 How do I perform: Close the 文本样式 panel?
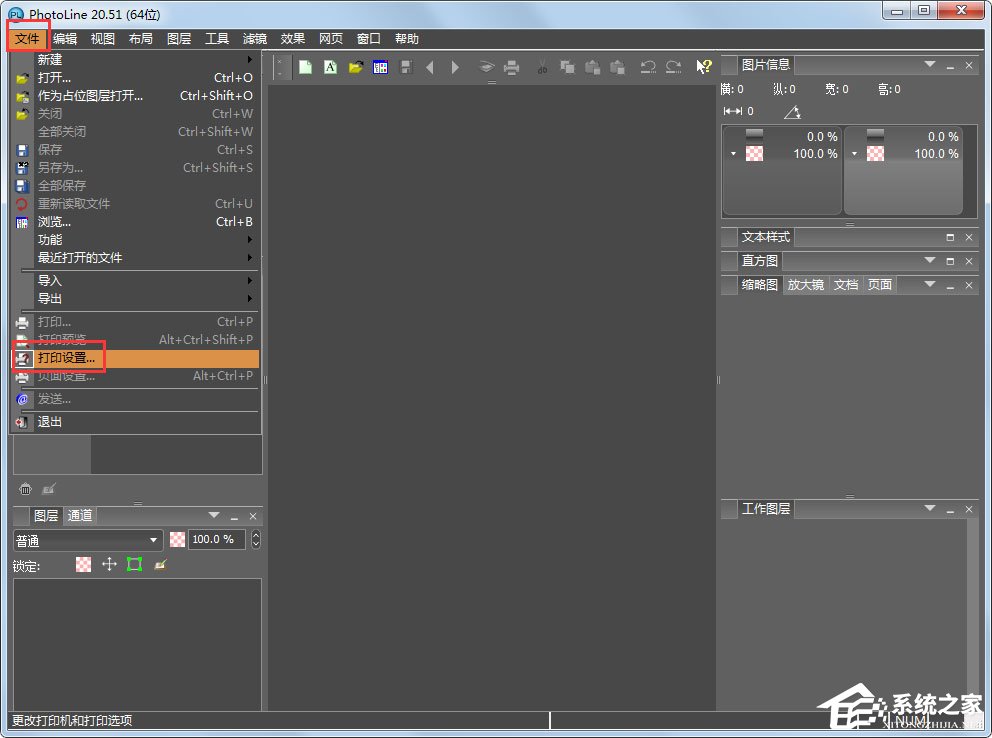click(969, 237)
